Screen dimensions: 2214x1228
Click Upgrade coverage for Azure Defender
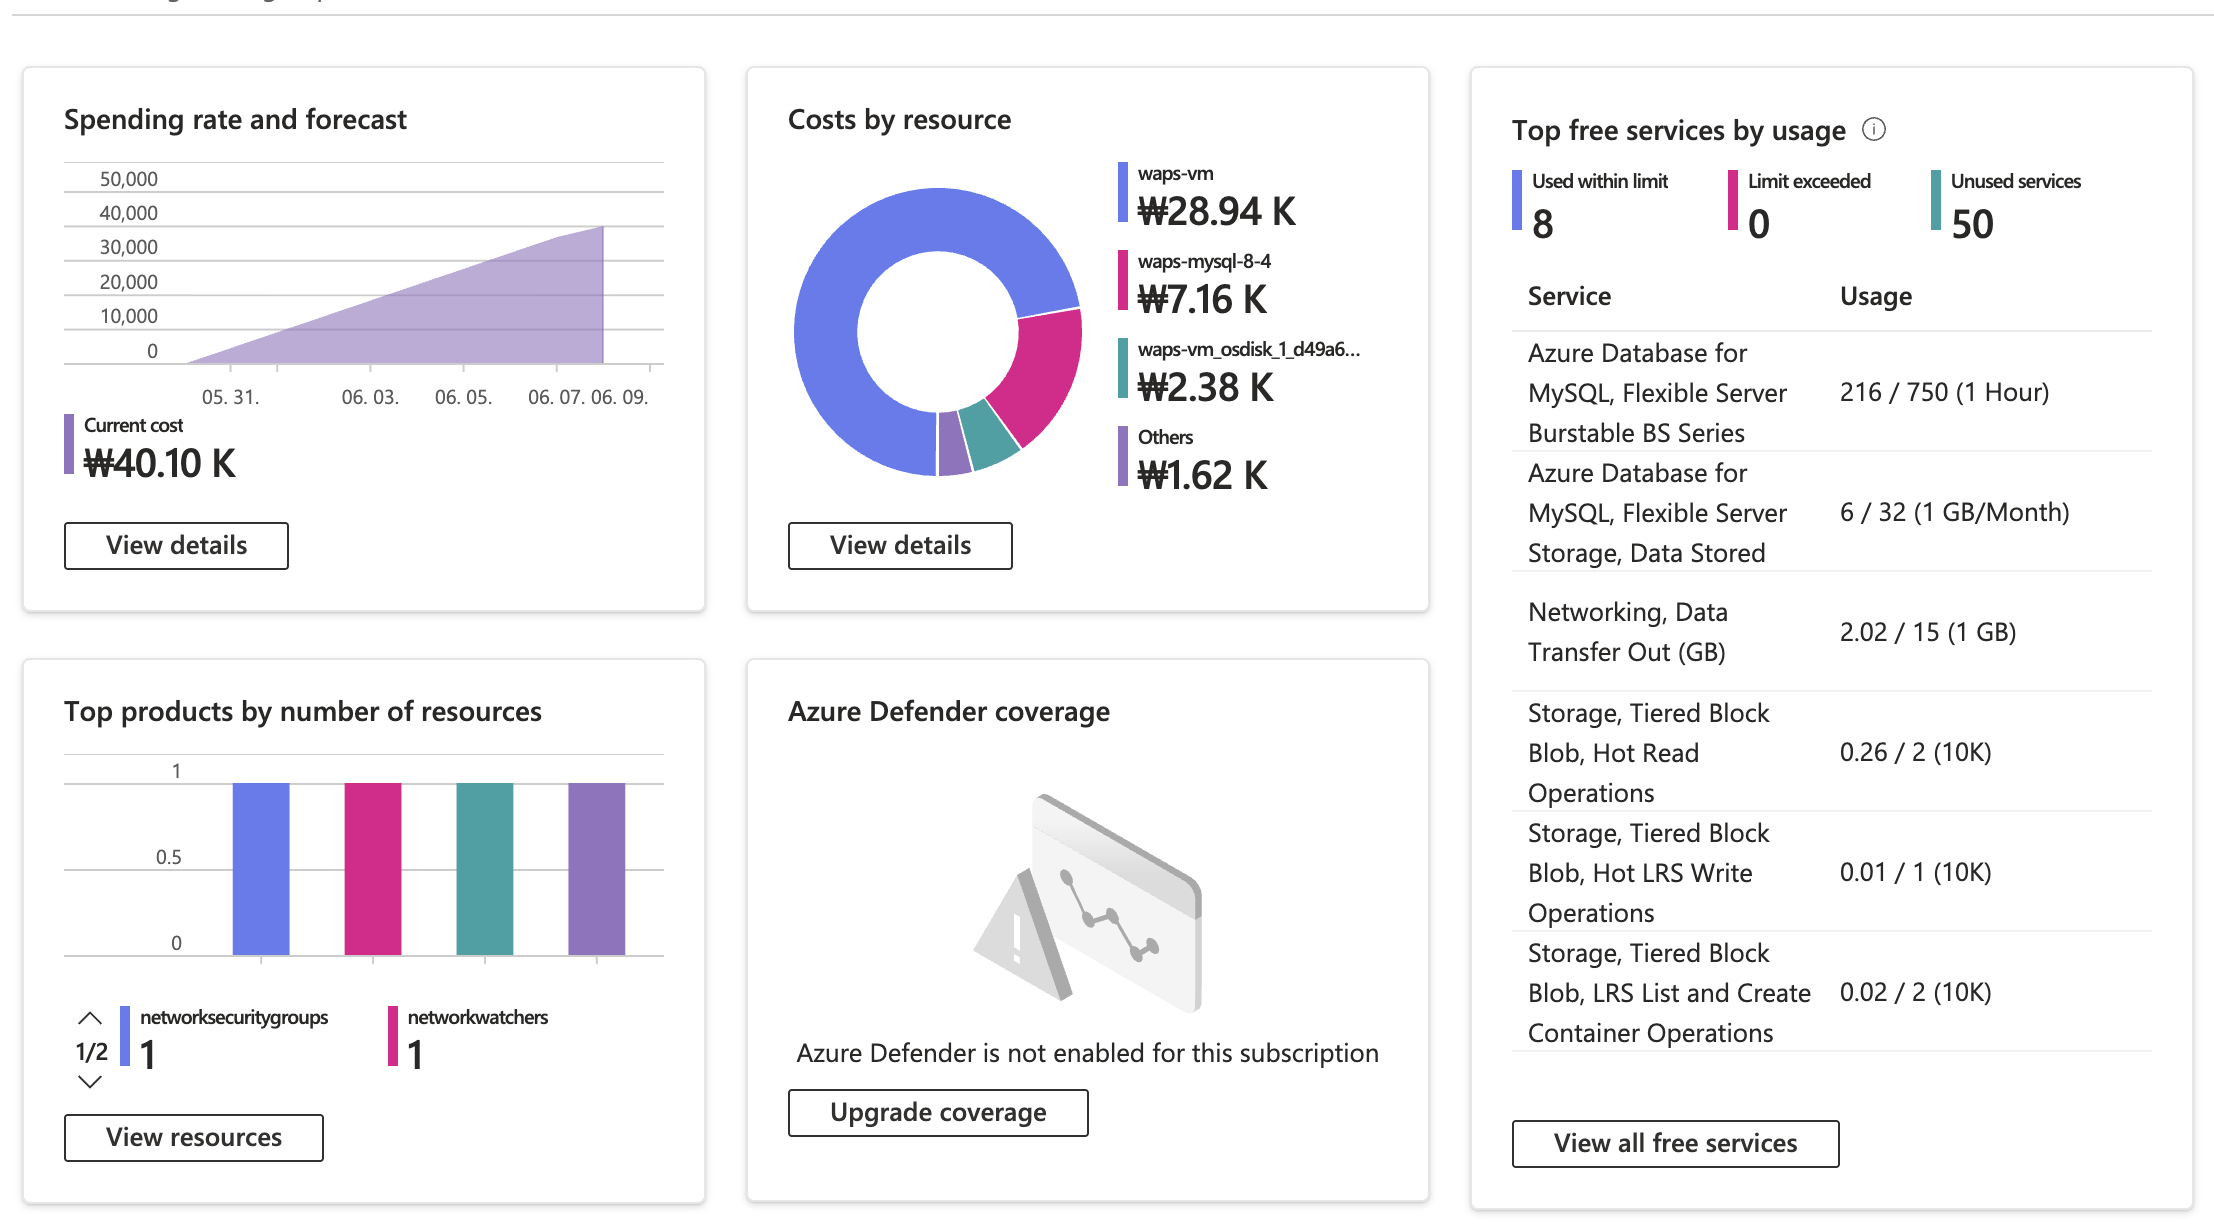(x=938, y=1112)
